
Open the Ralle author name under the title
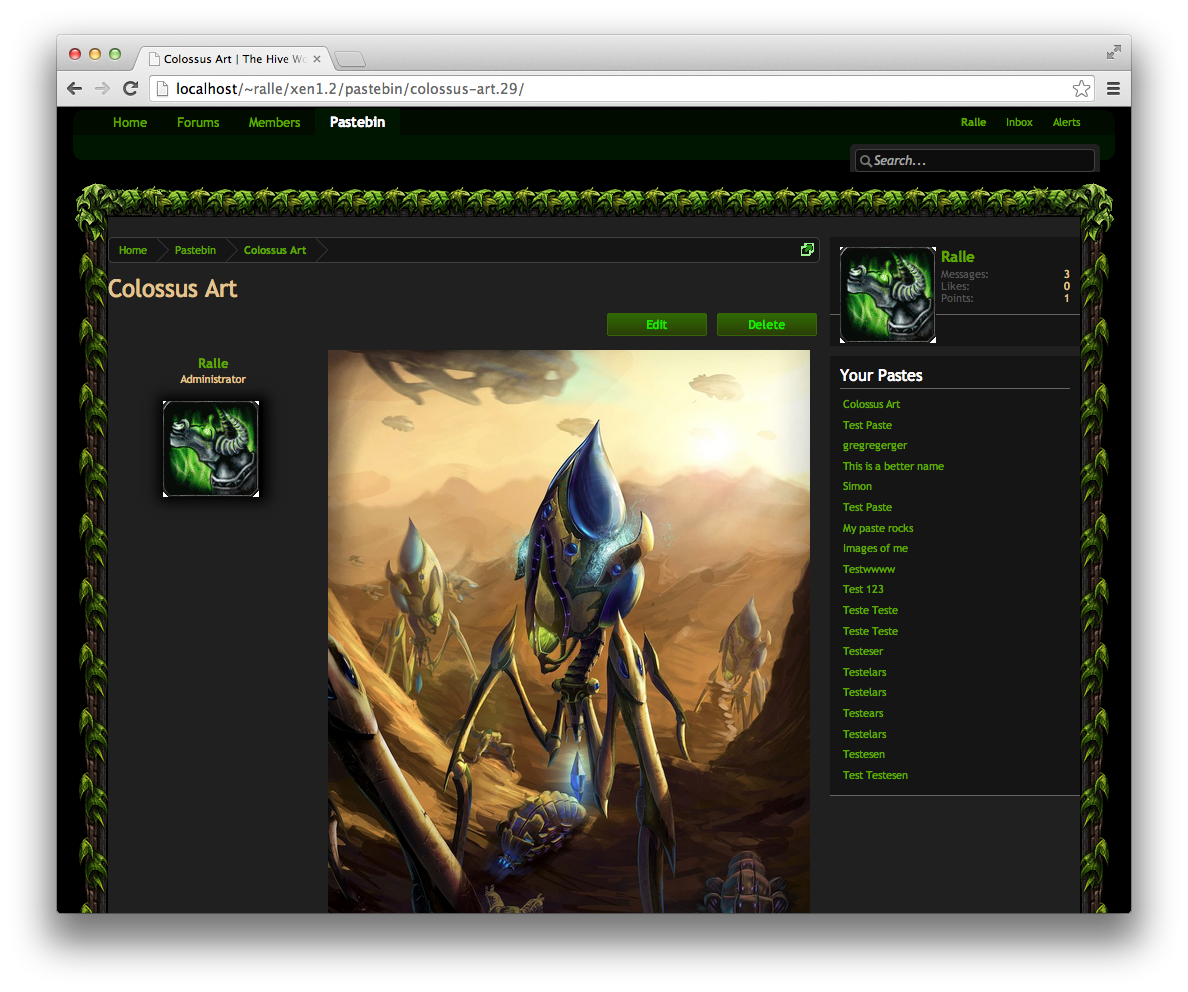[x=213, y=364]
